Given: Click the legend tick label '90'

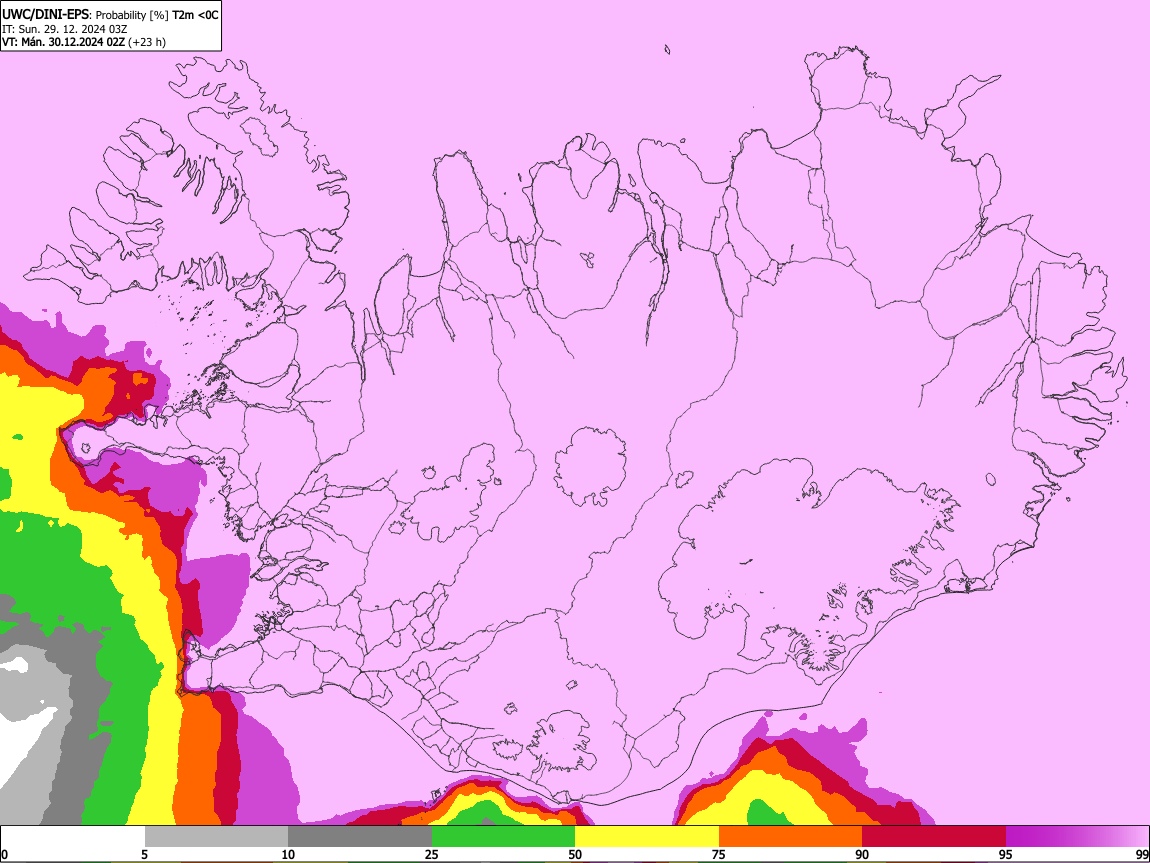Looking at the screenshot, I should tap(862, 854).
